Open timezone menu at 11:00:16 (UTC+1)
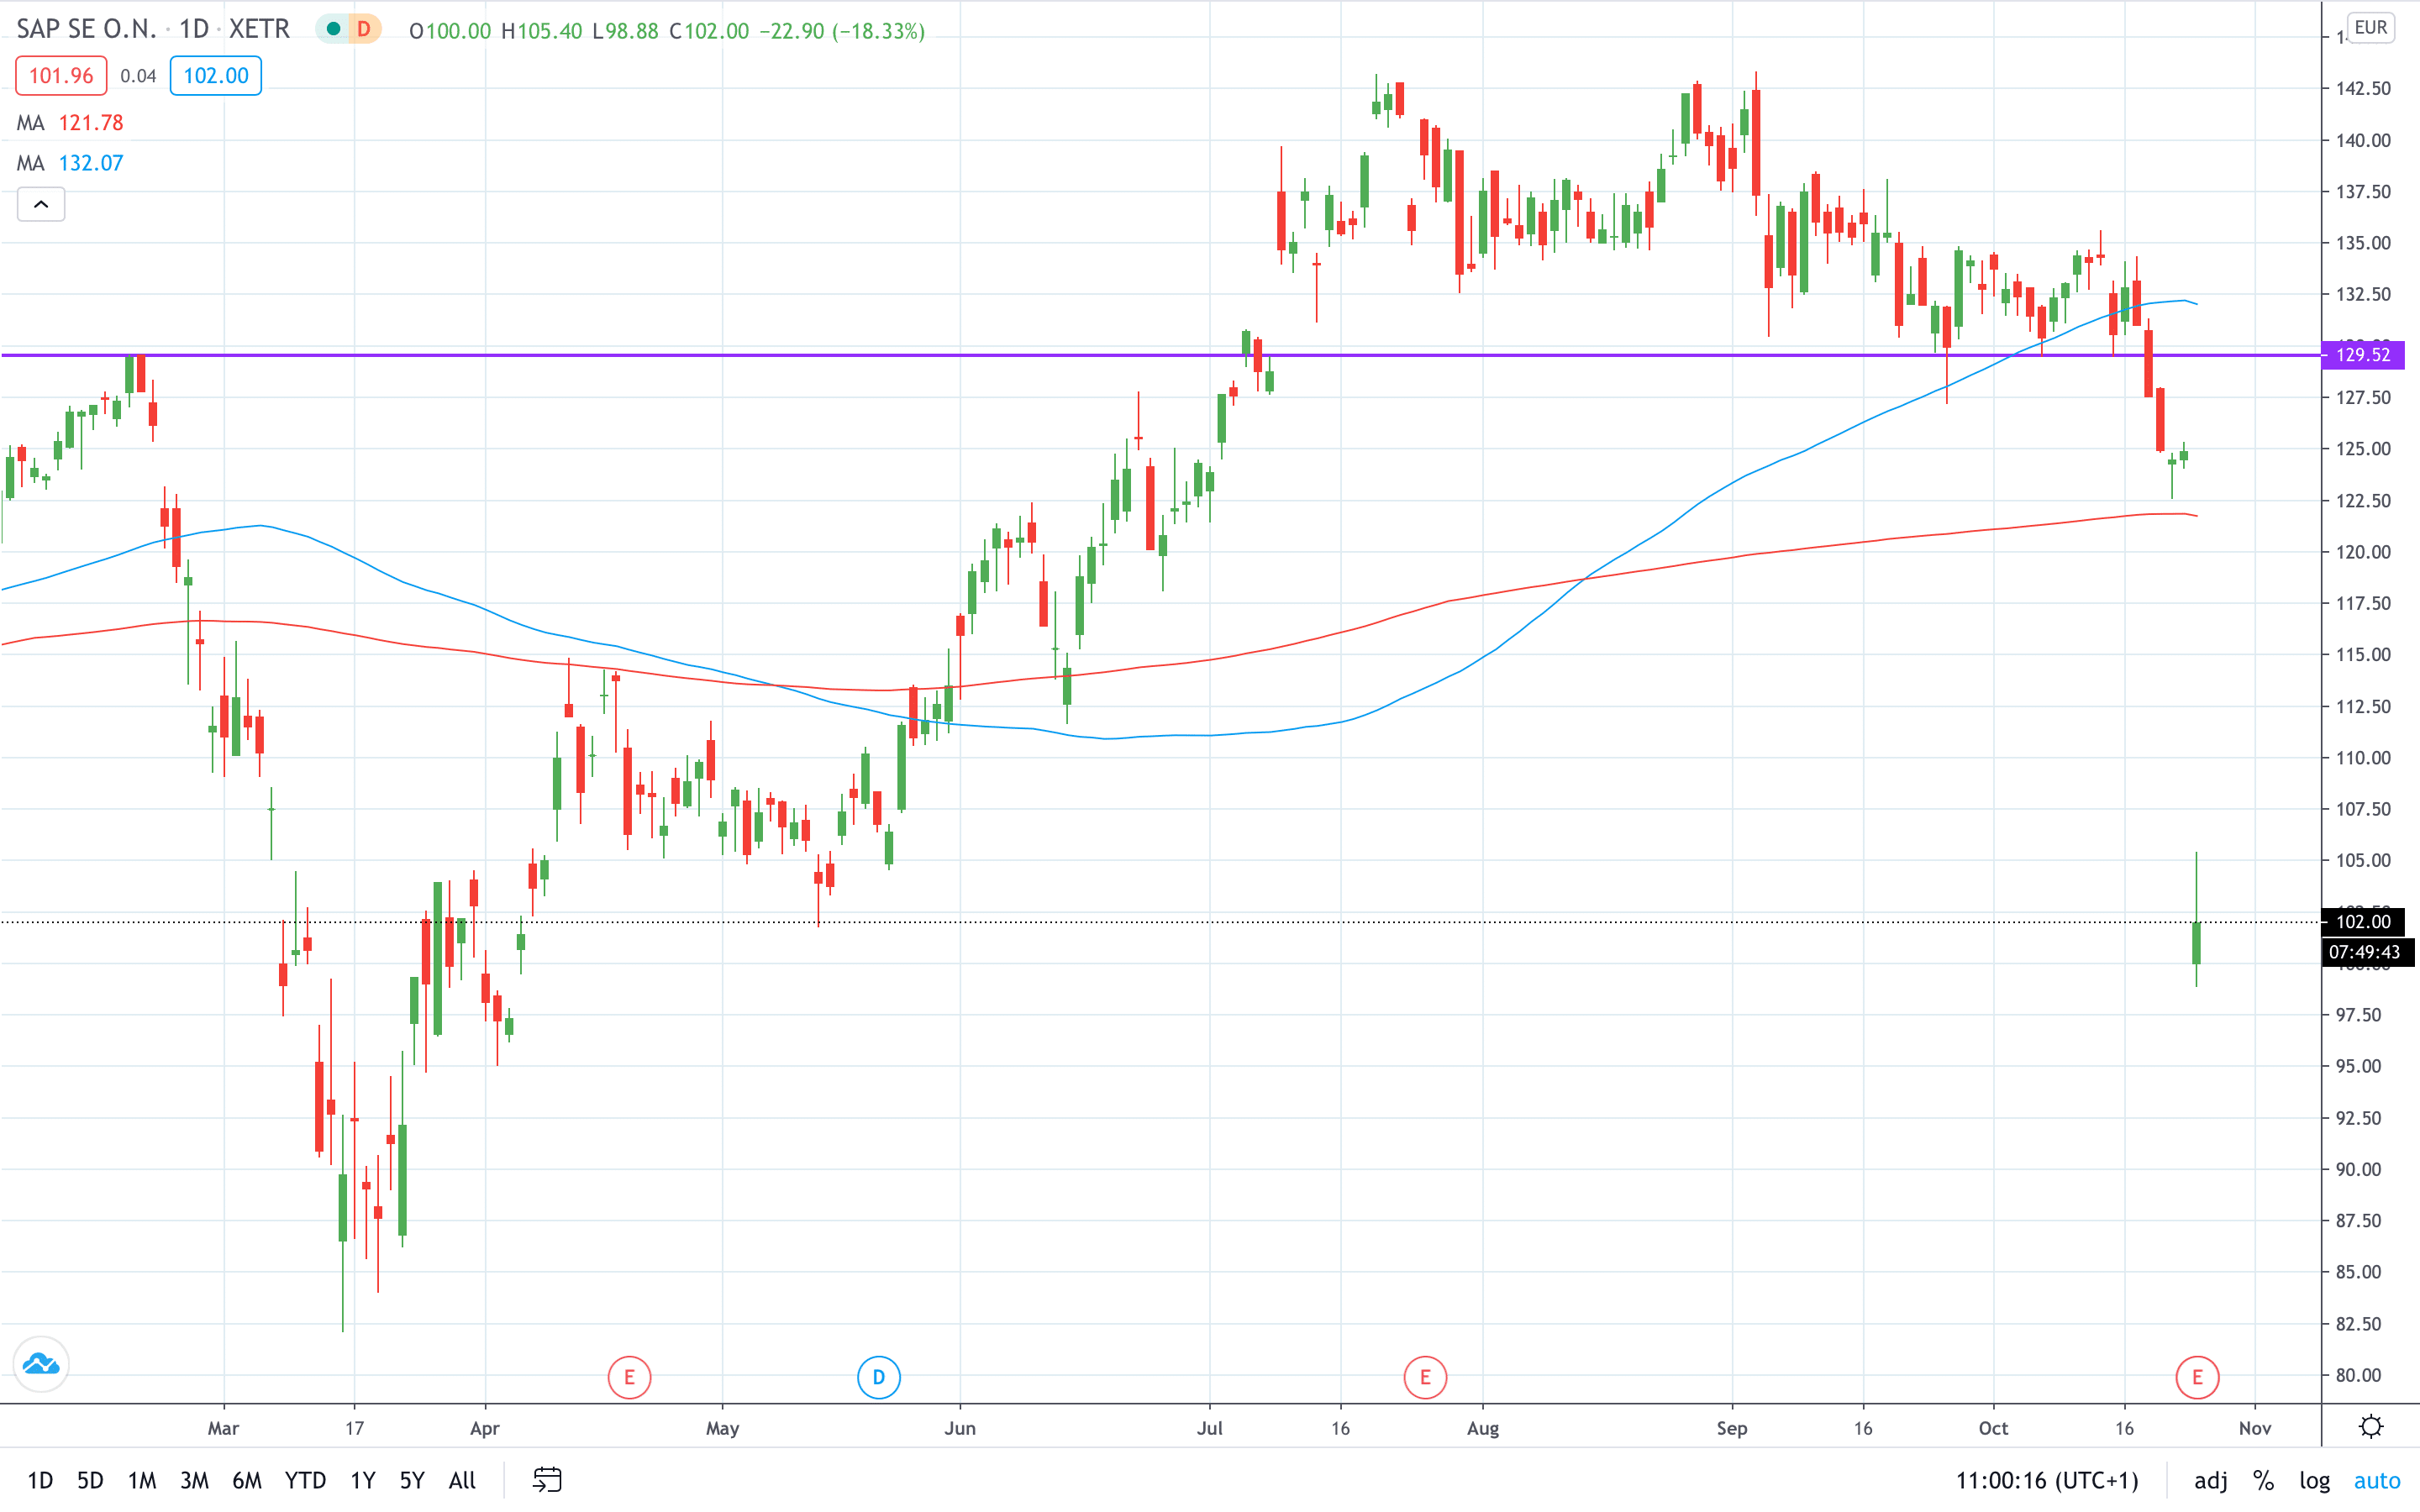The image size is (2420, 1512). (x=2046, y=1480)
